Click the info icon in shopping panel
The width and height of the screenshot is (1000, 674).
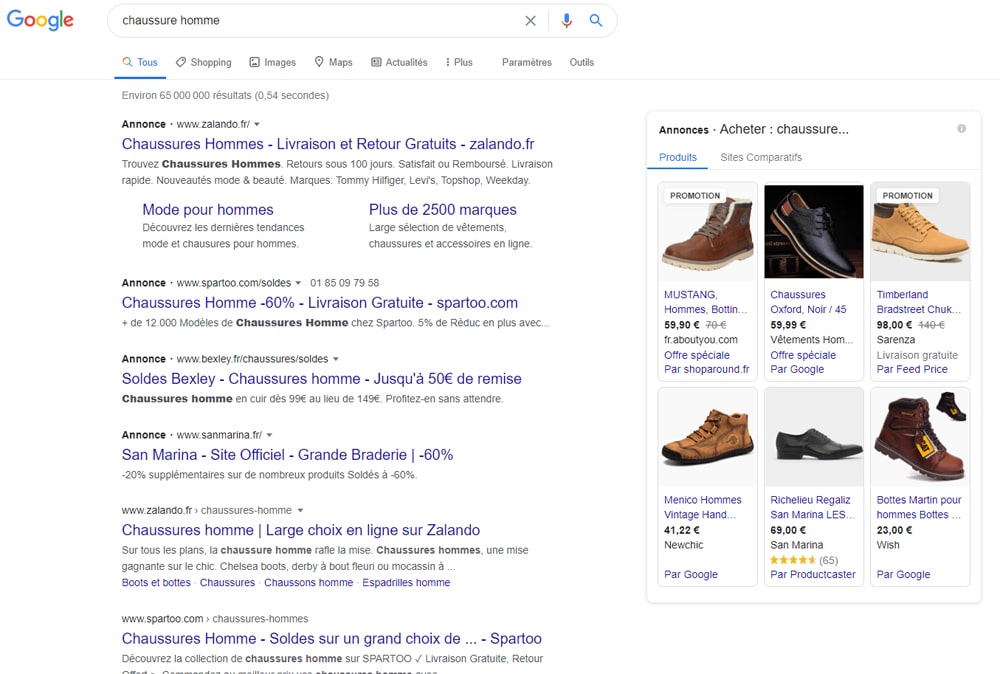pyautogui.click(x=961, y=129)
